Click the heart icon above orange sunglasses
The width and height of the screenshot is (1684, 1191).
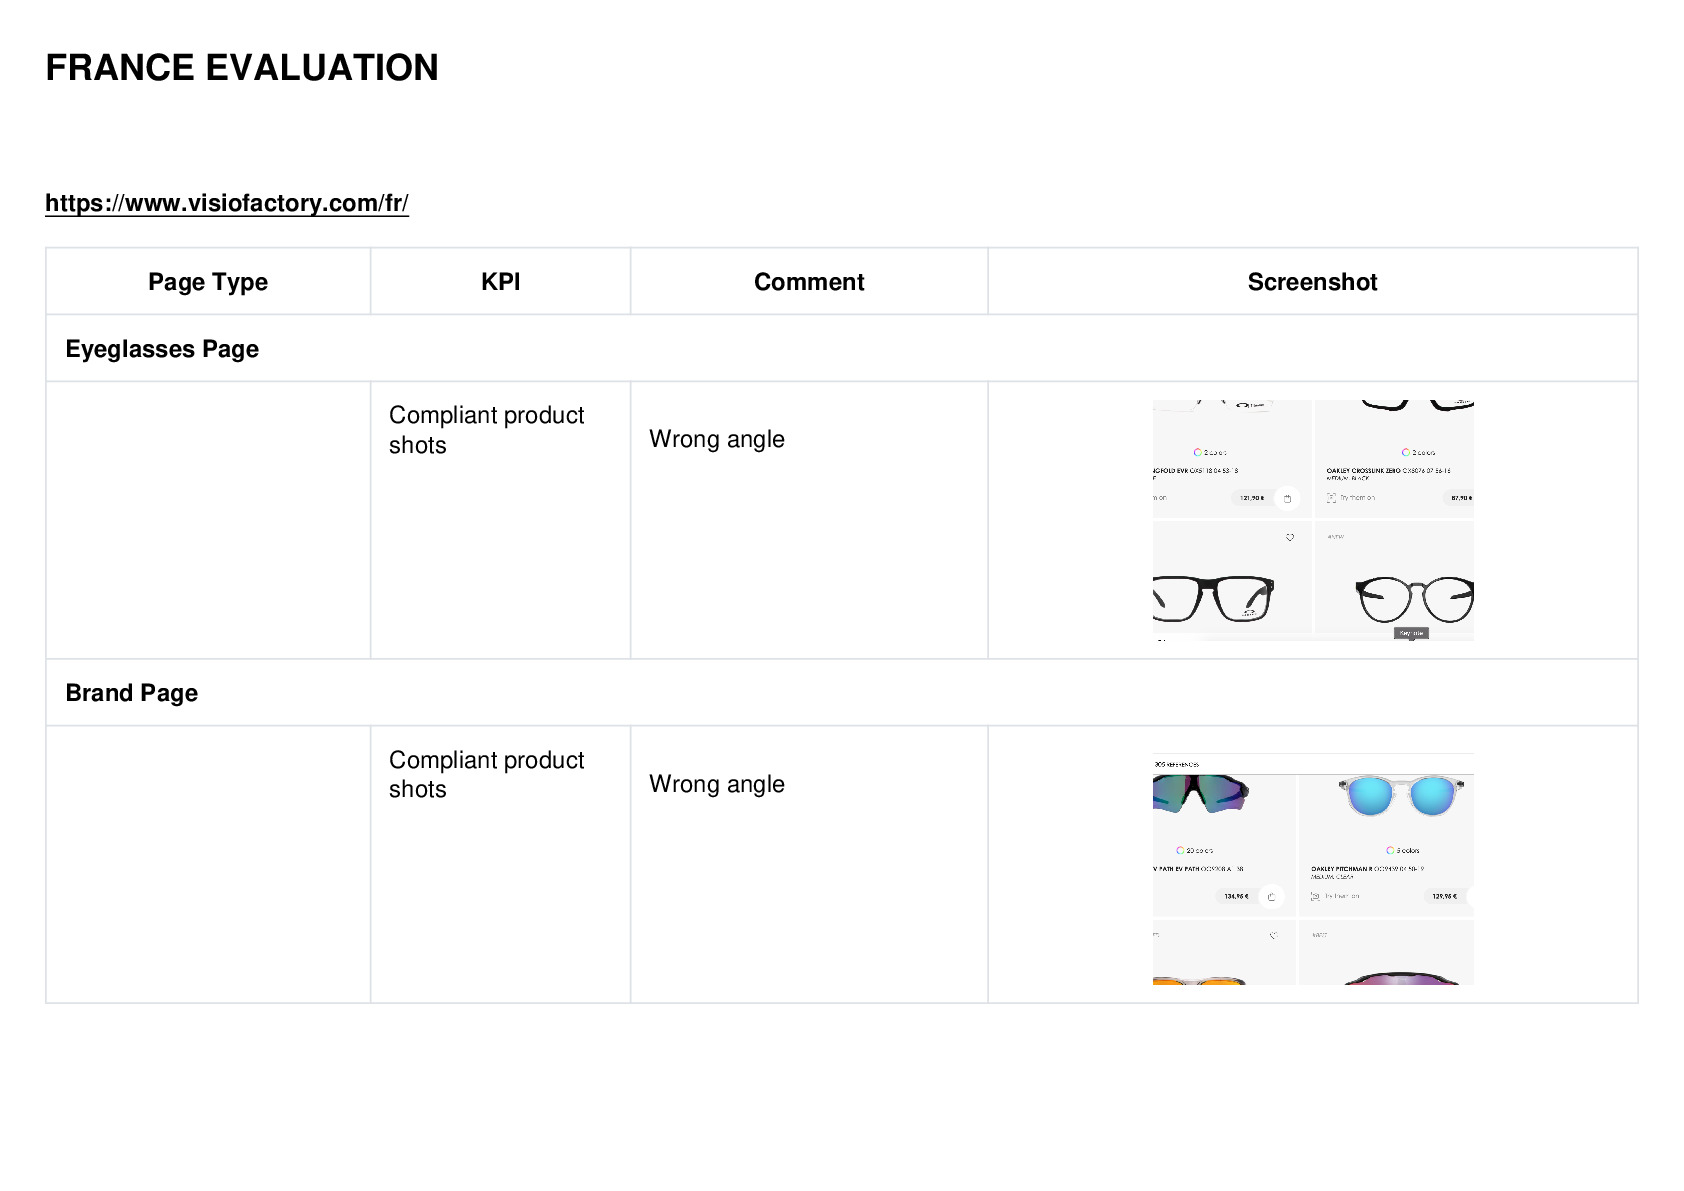1273,936
